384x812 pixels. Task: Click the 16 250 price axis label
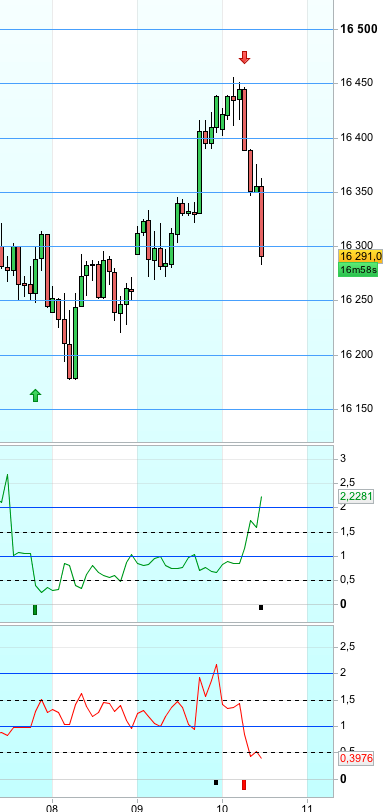click(x=357, y=300)
